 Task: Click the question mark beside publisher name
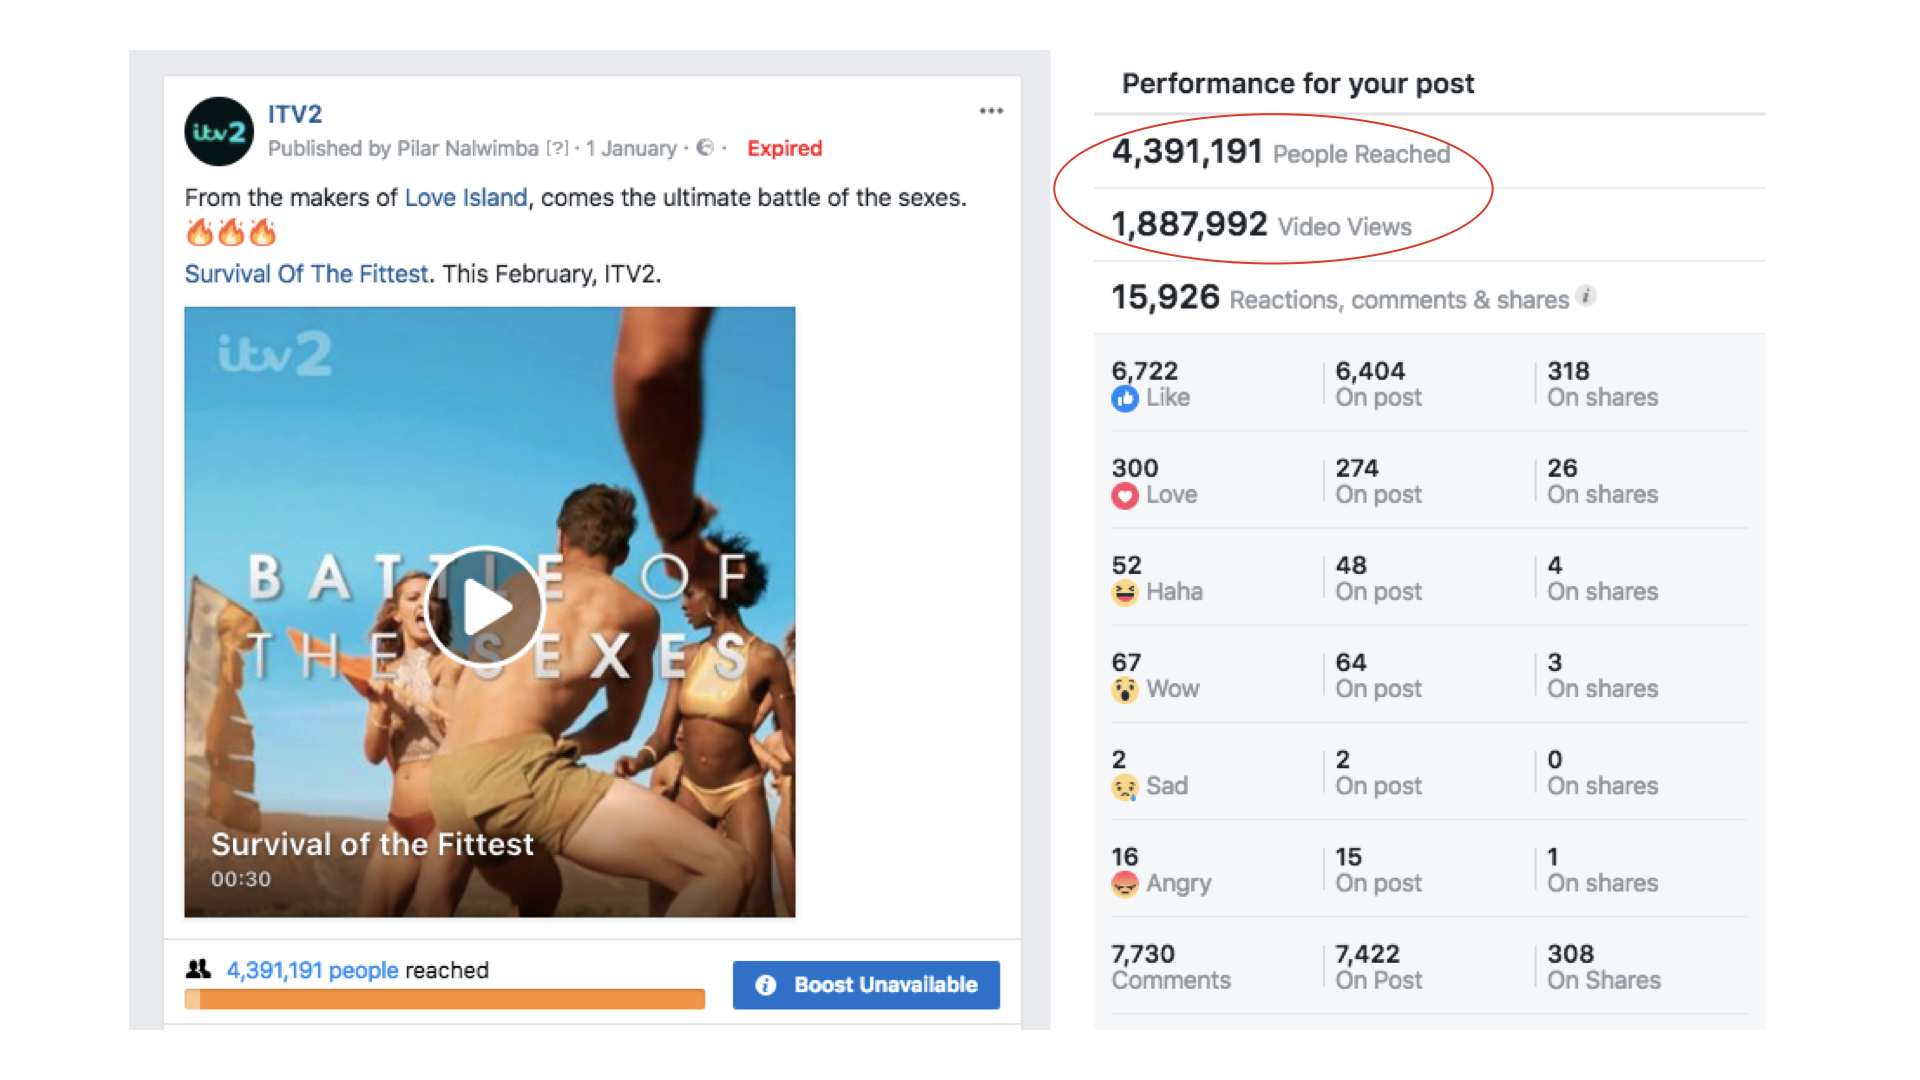(557, 149)
